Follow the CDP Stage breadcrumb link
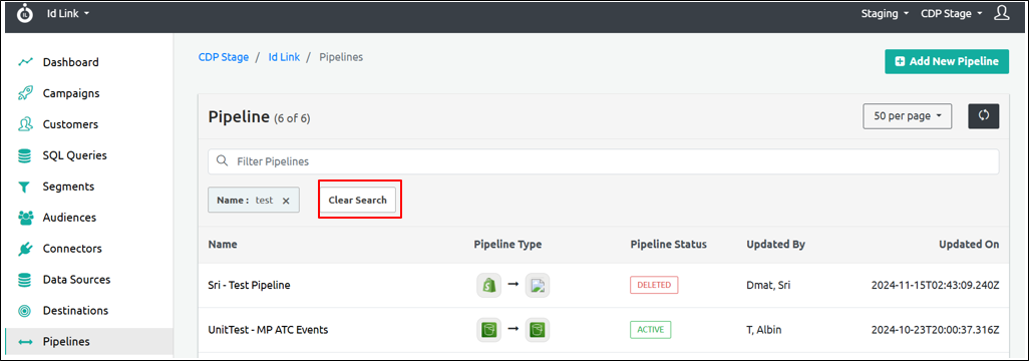Image resolution: width=1029 pixels, height=361 pixels. click(x=223, y=57)
